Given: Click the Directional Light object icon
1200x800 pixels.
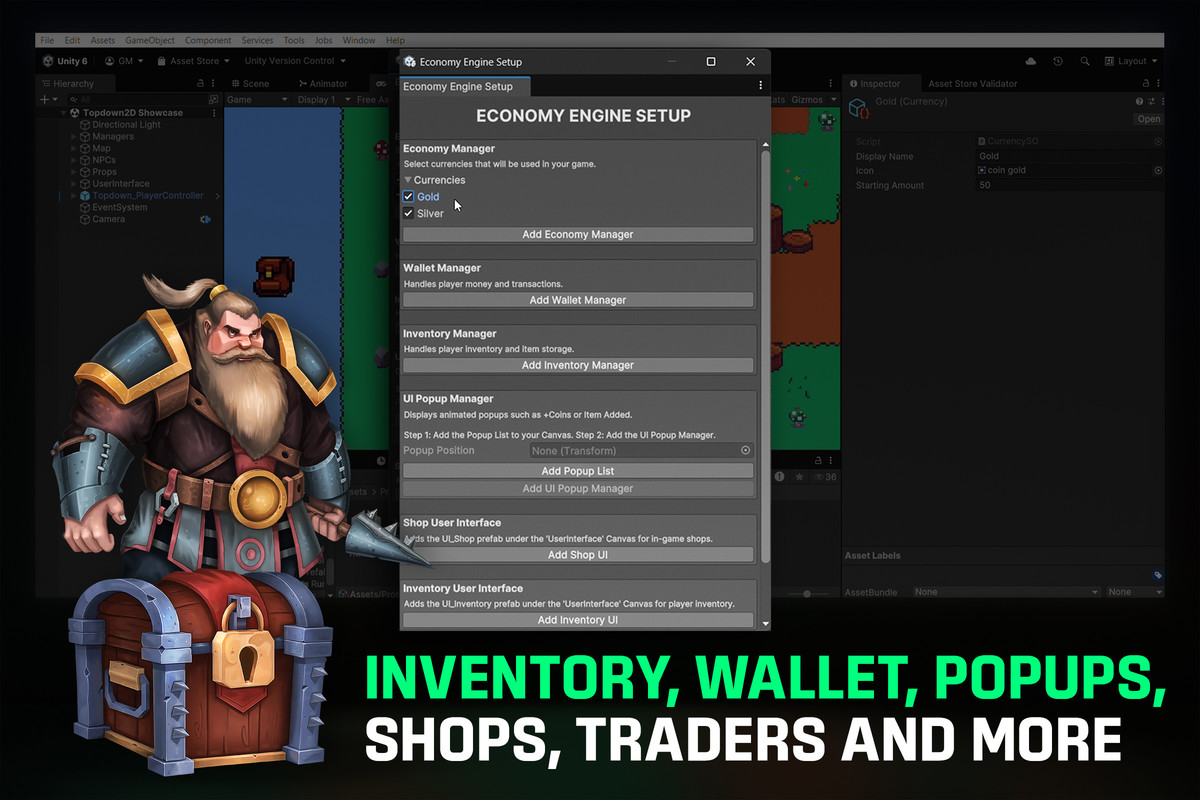Looking at the screenshot, I should [85, 125].
